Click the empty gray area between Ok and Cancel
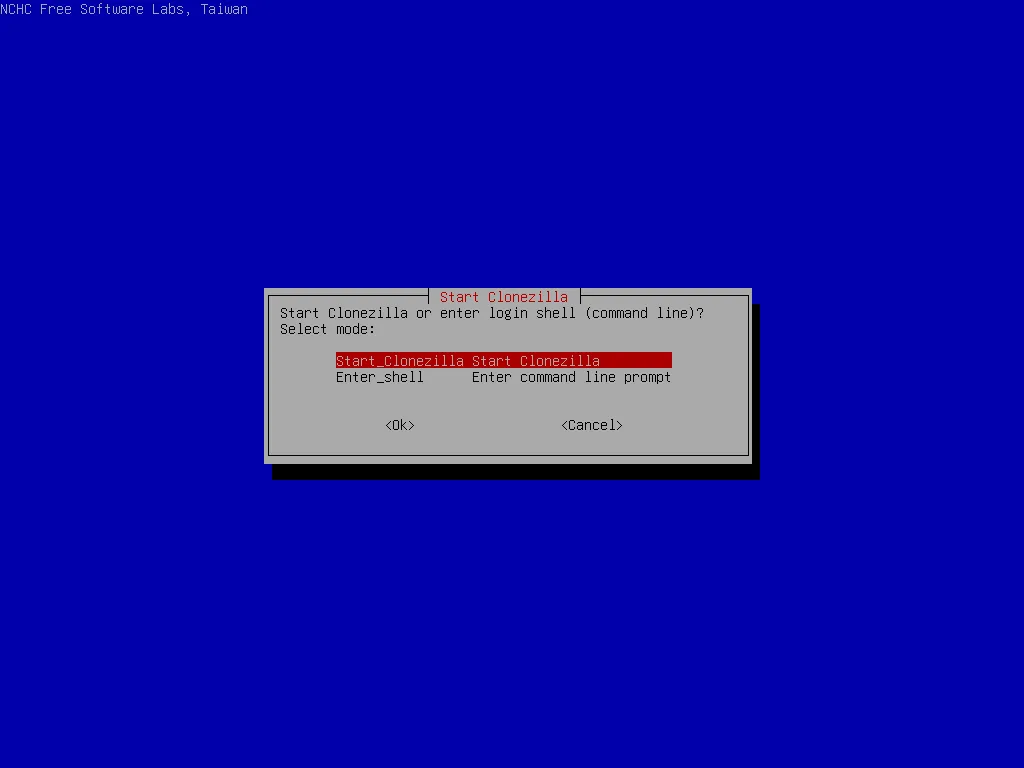 (x=487, y=425)
